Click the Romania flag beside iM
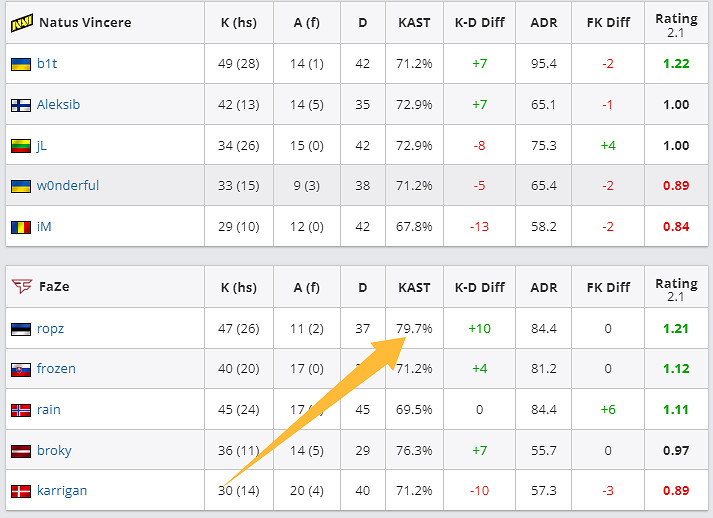 (20, 227)
